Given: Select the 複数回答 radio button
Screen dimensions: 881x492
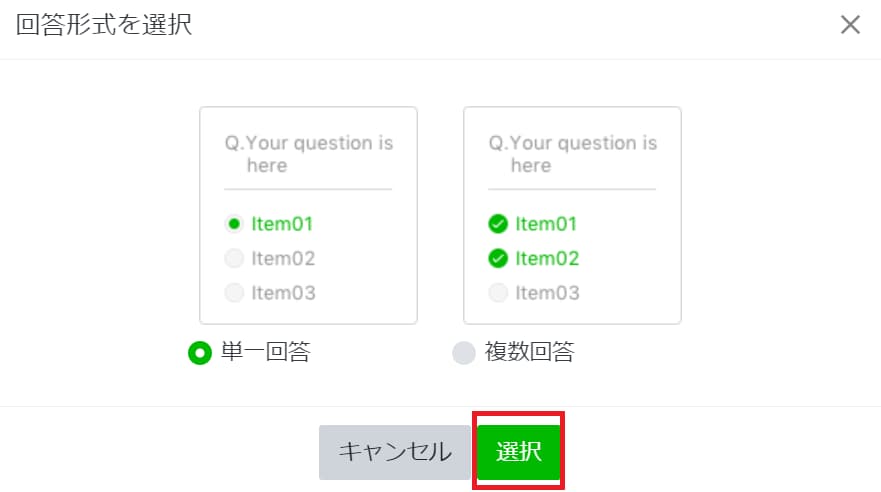Looking at the screenshot, I should pos(464,353).
